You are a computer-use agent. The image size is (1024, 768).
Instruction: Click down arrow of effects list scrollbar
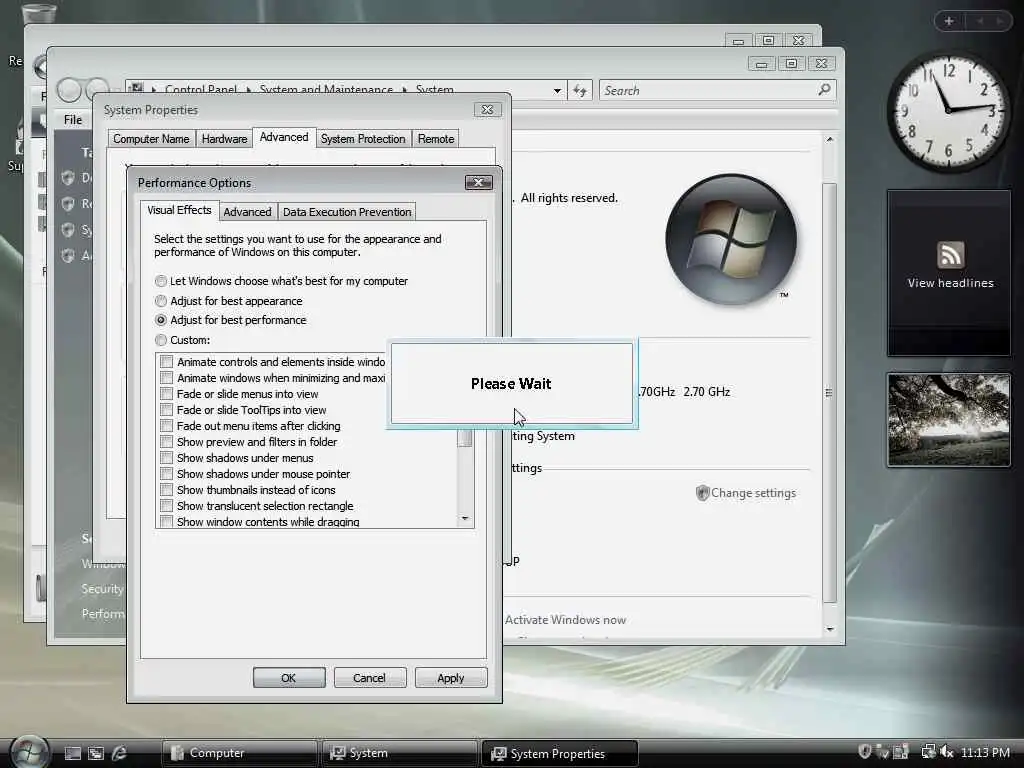click(465, 519)
